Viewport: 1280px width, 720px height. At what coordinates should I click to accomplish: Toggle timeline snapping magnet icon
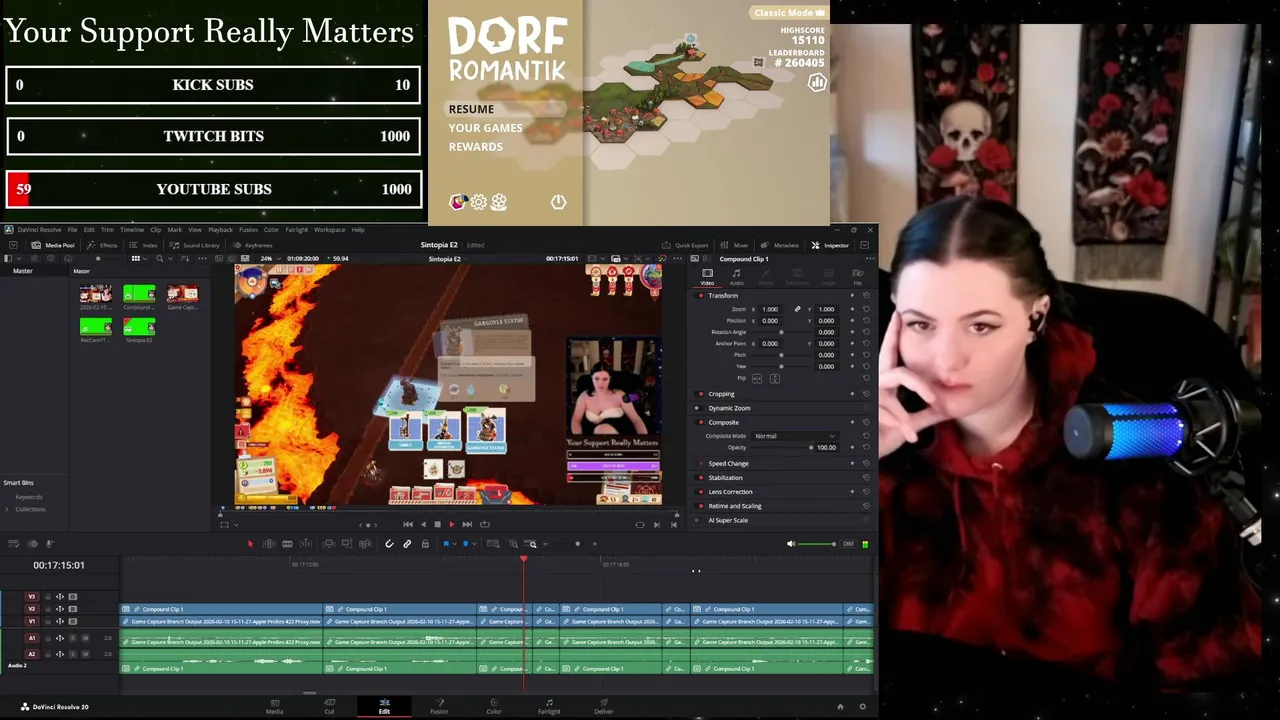tap(389, 544)
